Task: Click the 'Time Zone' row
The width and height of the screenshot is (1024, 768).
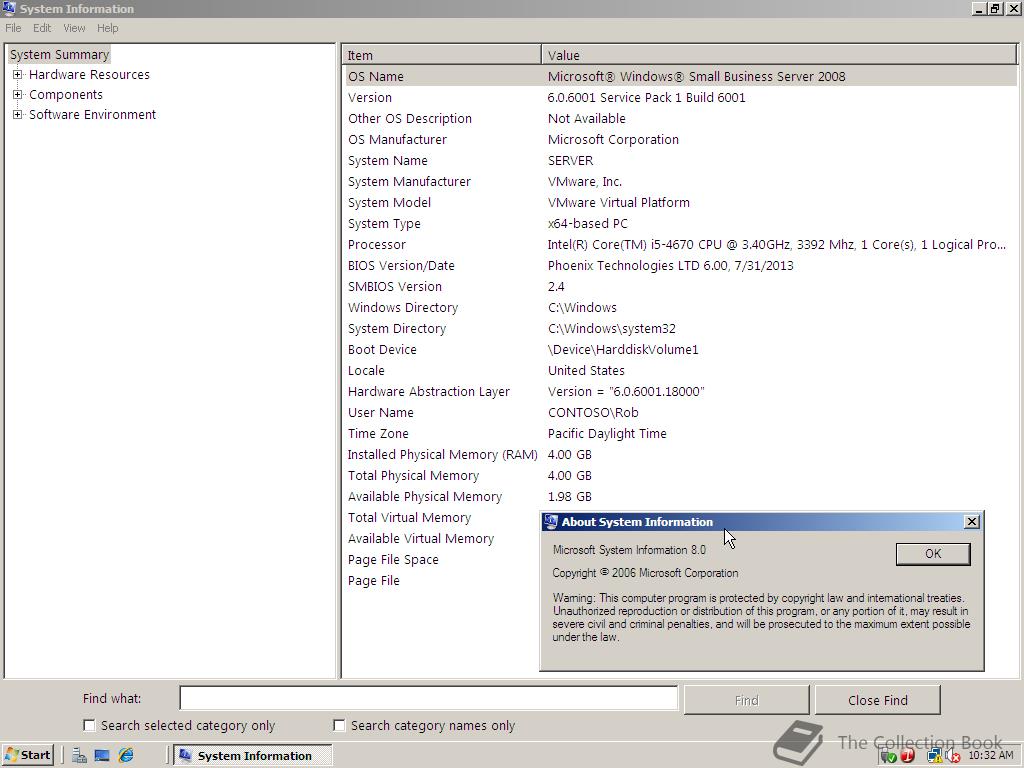Action: [x=680, y=434]
